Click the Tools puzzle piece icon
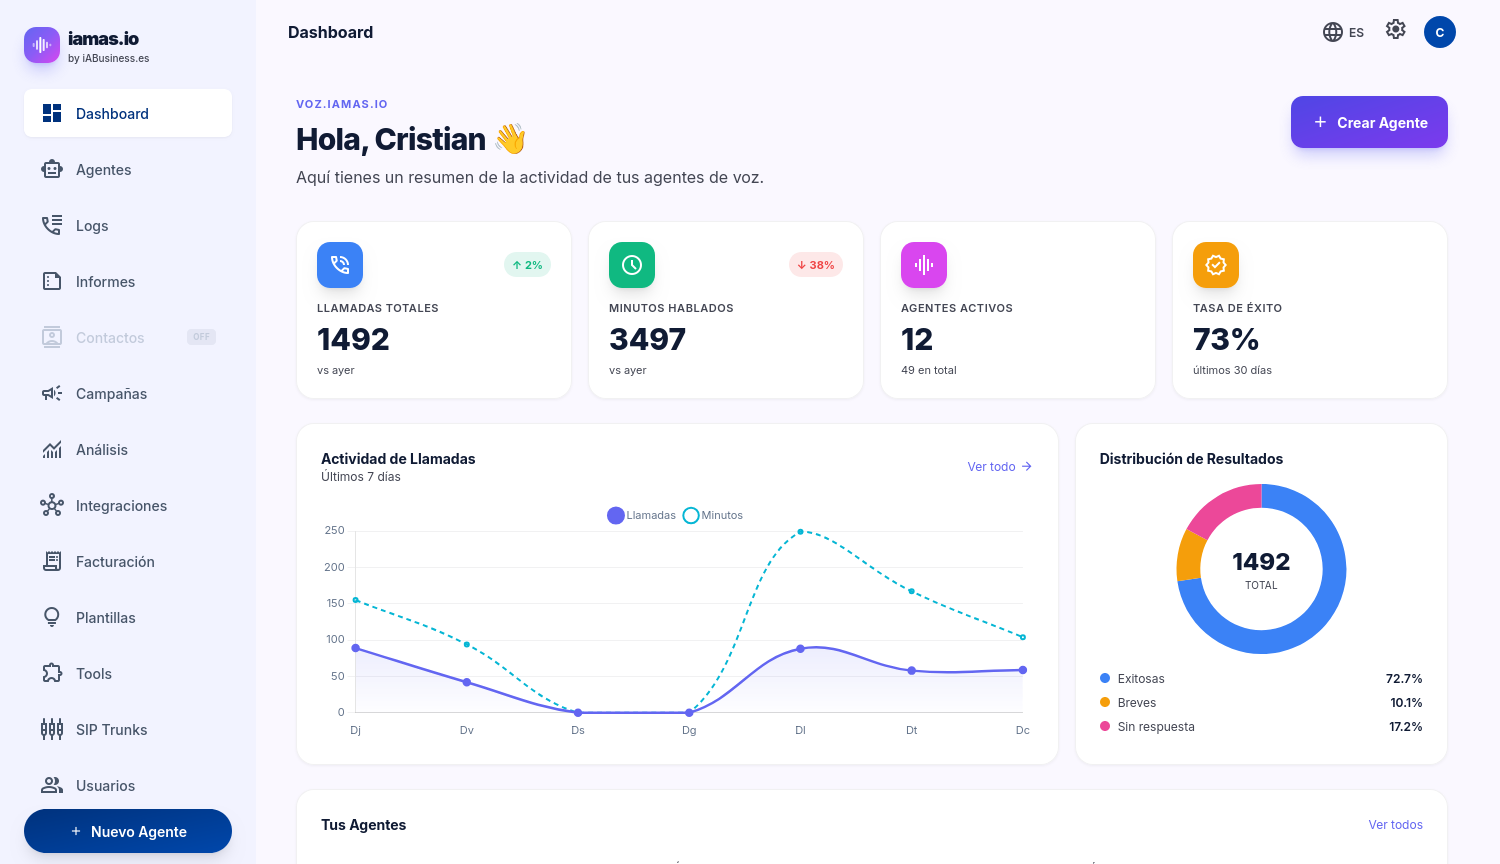This screenshot has height=864, width=1500. point(52,673)
